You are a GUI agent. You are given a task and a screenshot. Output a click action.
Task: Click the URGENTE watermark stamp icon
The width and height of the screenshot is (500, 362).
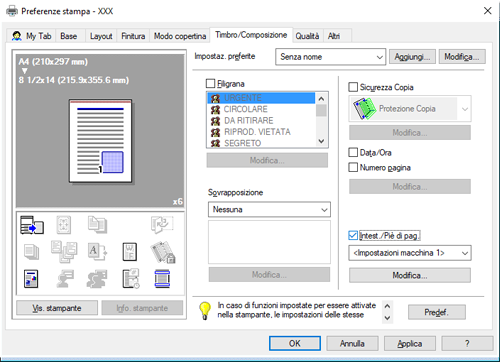[216, 98]
